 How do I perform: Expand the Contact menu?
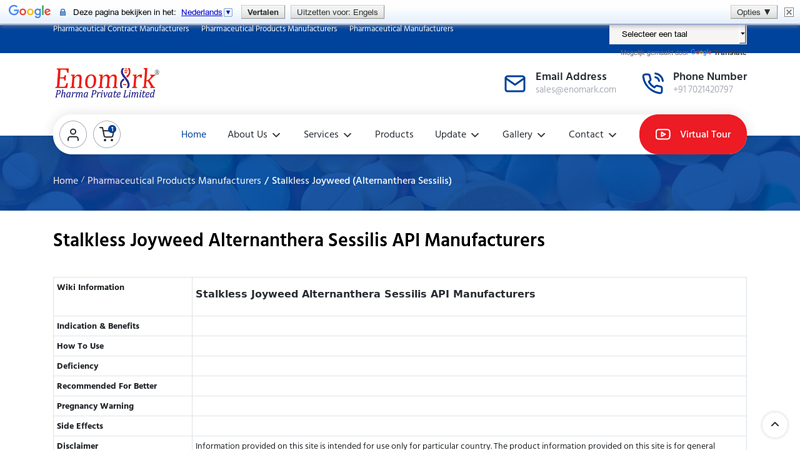click(592, 134)
